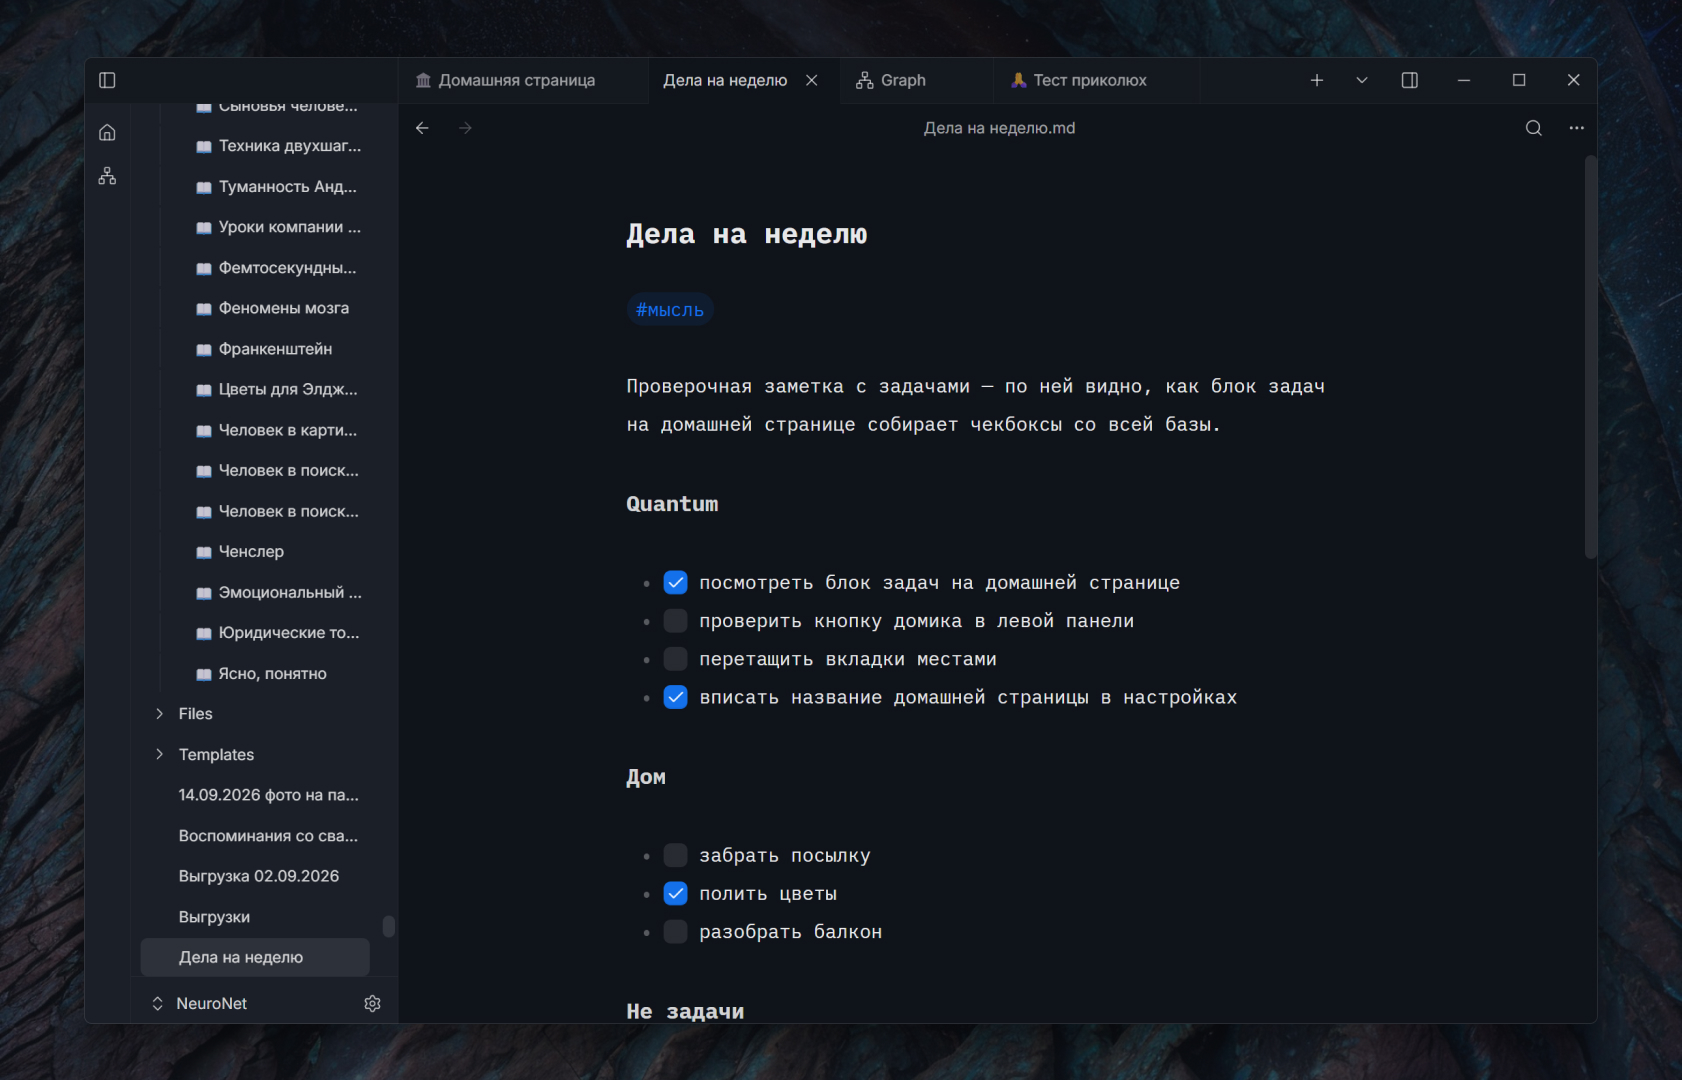Open the note 14.09.2026 фото на па...

(x=268, y=795)
